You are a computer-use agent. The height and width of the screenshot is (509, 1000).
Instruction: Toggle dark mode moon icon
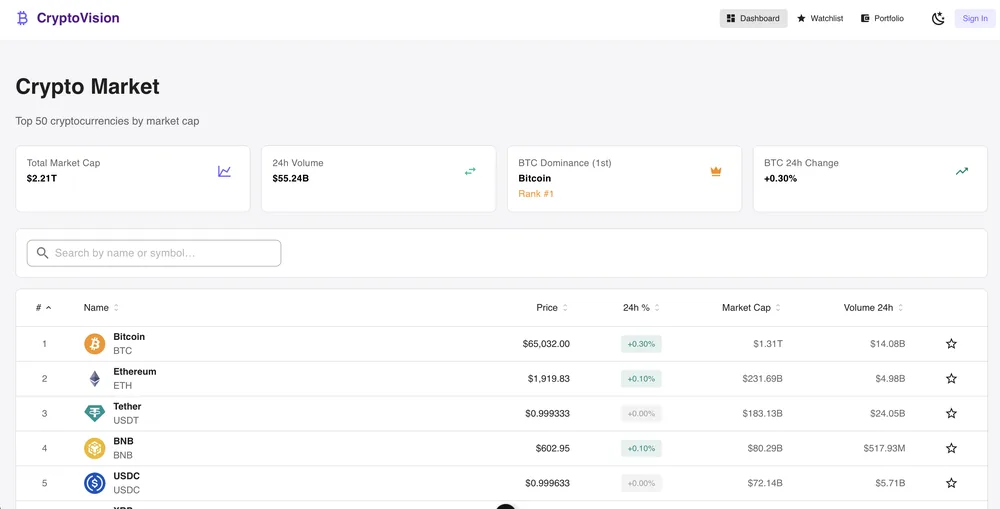click(x=938, y=18)
